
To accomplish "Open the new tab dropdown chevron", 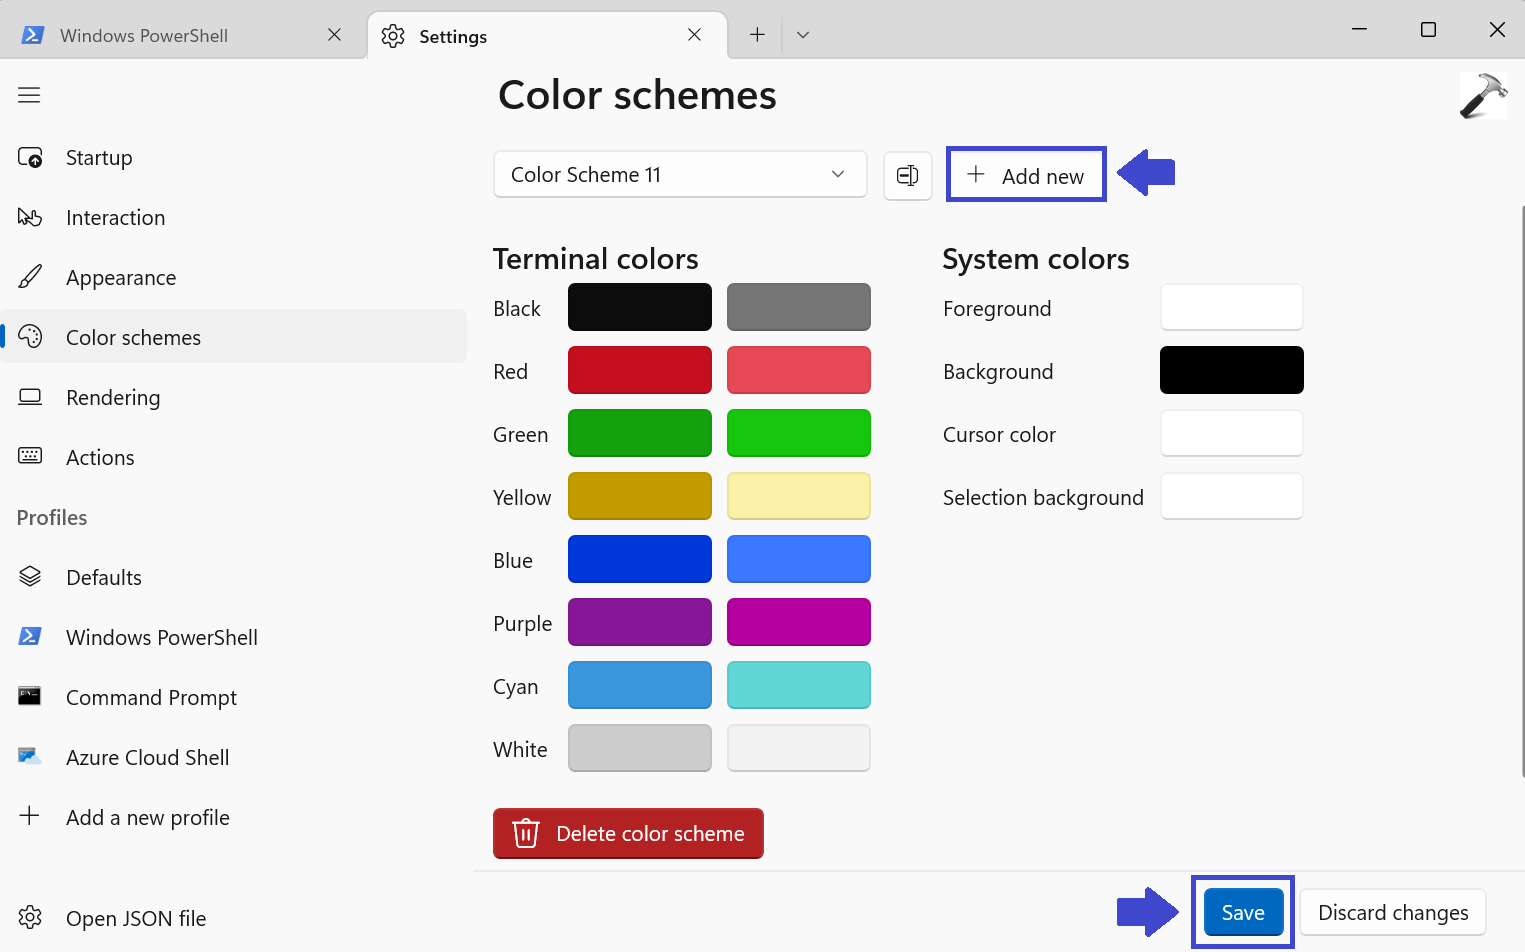I will point(802,35).
